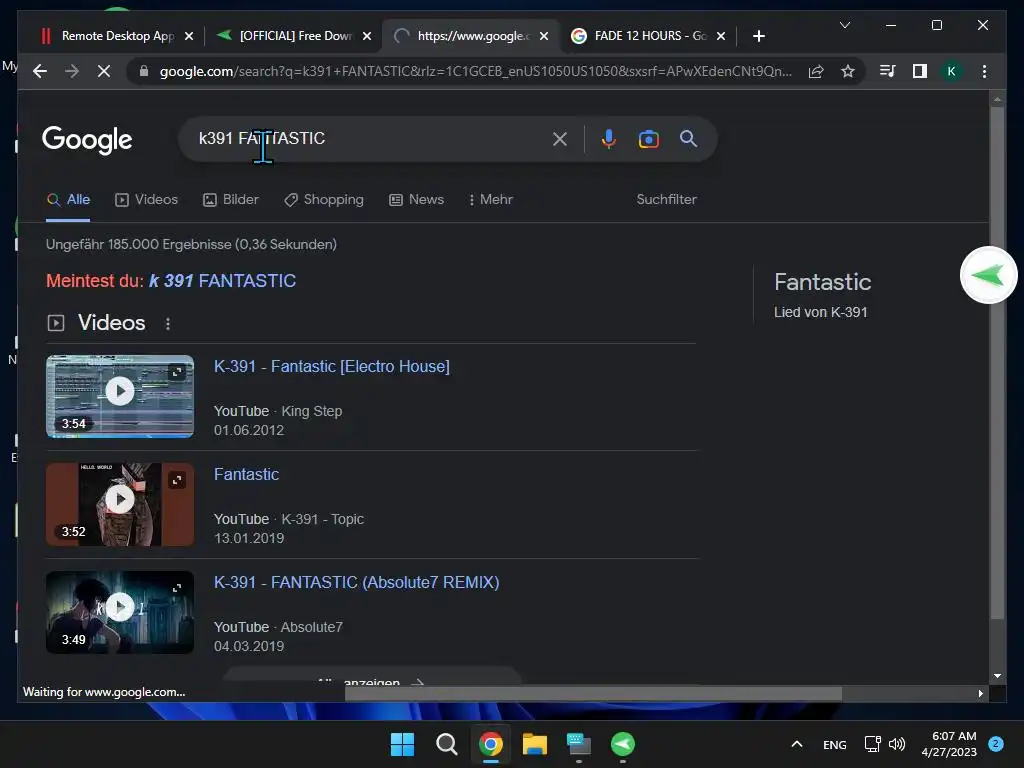Image resolution: width=1024 pixels, height=768 pixels.
Task: Play the 3:54 video thumbnail
Action: pyautogui.click(x=120, y=396)
